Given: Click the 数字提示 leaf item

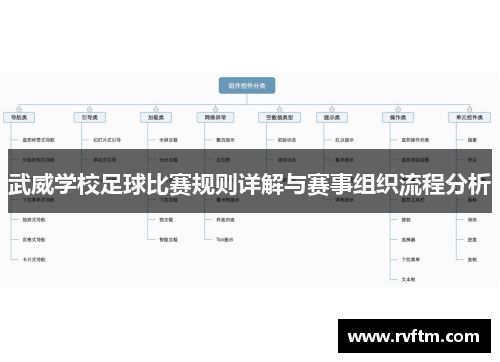Looking at the screenshot, I should 344,160.
